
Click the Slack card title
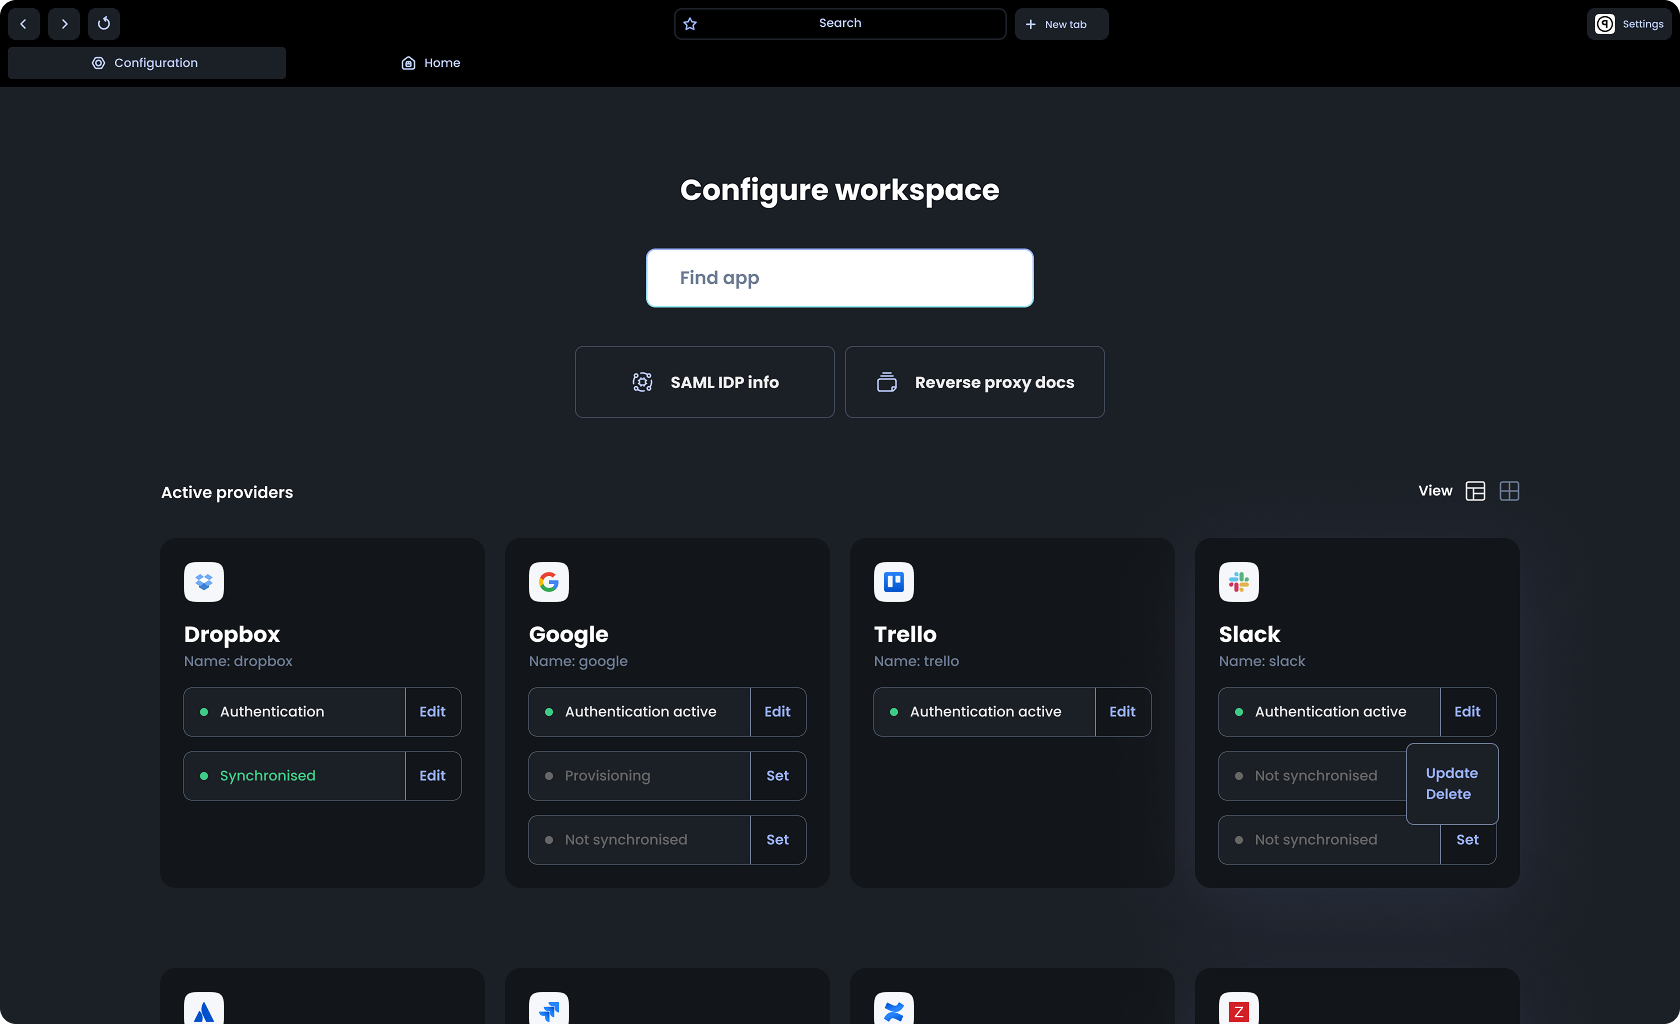point(1250,634)
